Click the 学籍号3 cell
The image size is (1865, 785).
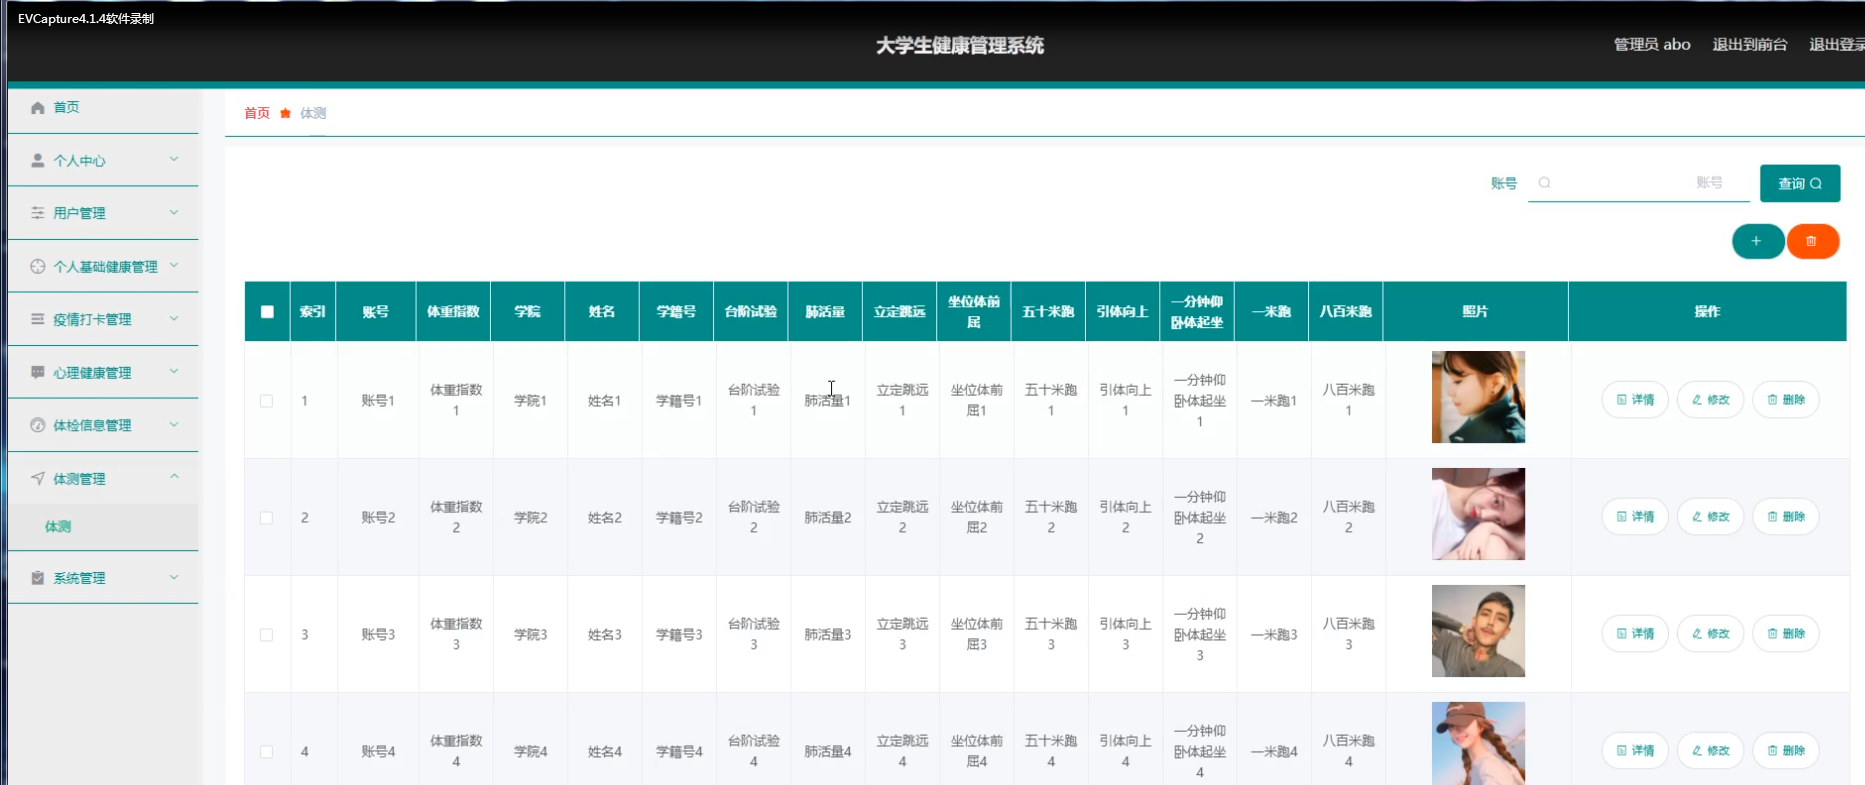679,634
